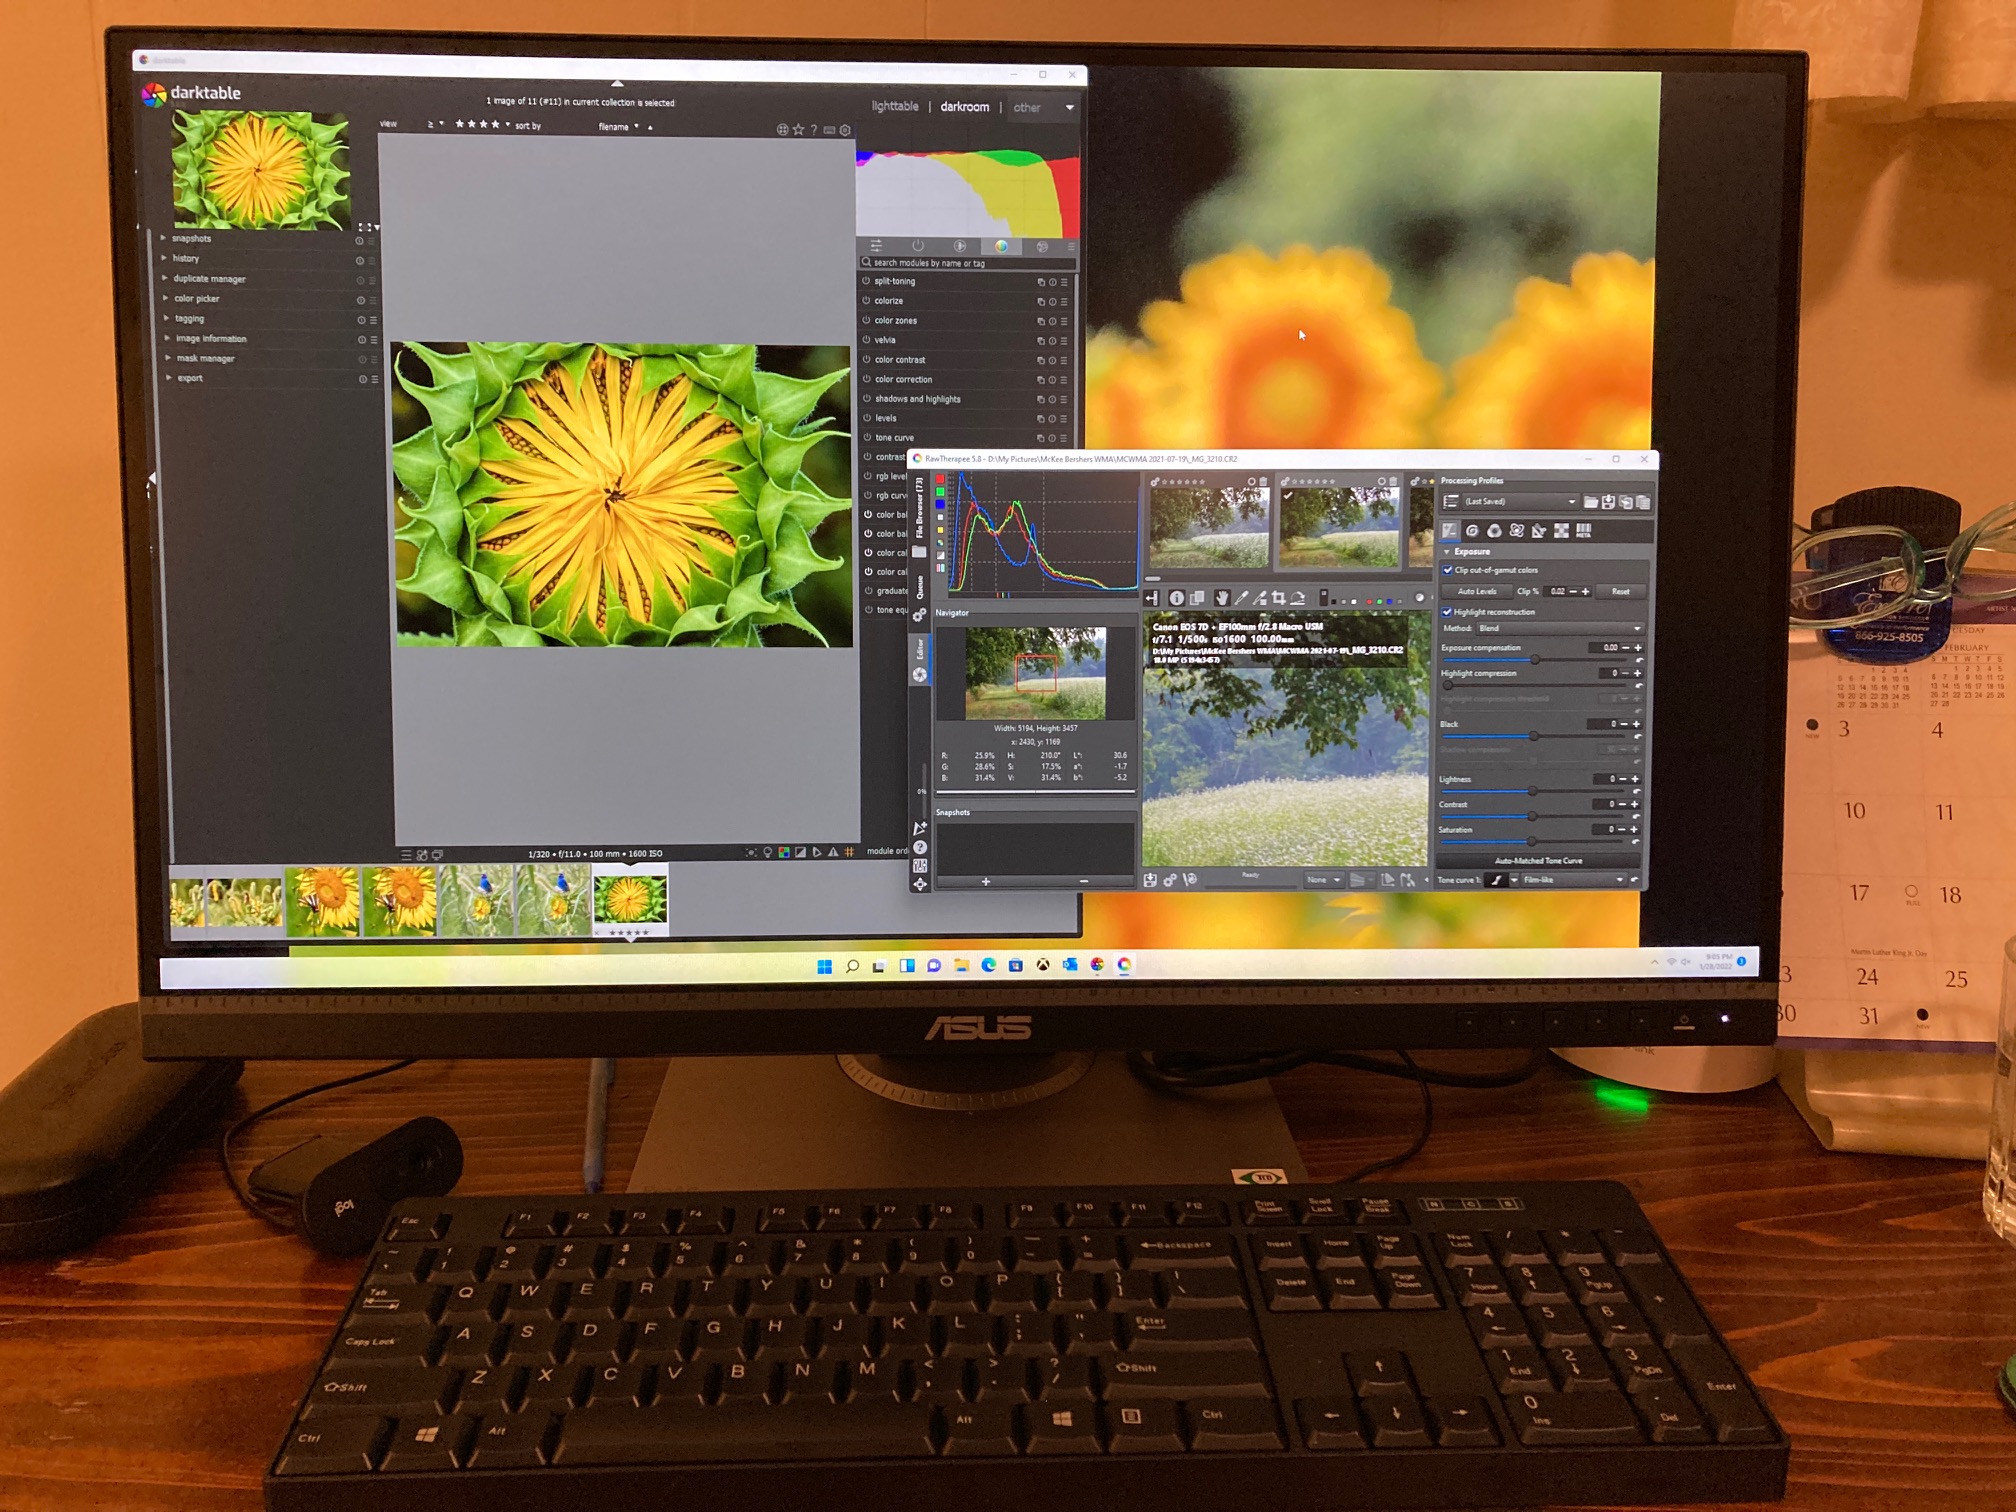Open RawTherapee Advanced tools tab icon
The height and width of the screenshot is (1512, 2016).
[1516, 531]
